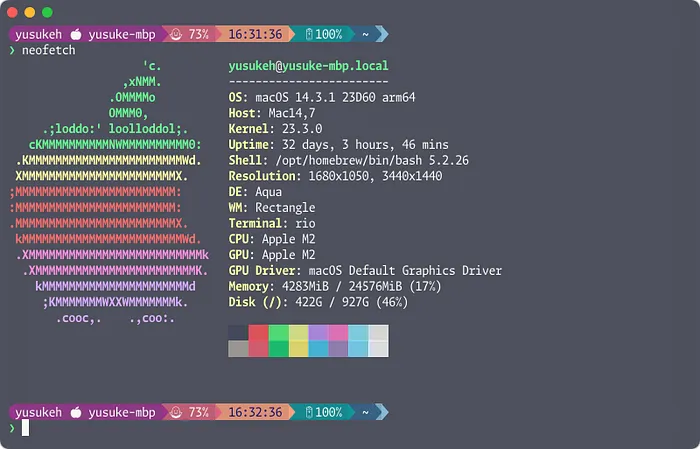This screenshot has height=449, width=700.
Task: Click the '73%' value in the 16:32:36 prompt
Action: [x=199, y=412]
